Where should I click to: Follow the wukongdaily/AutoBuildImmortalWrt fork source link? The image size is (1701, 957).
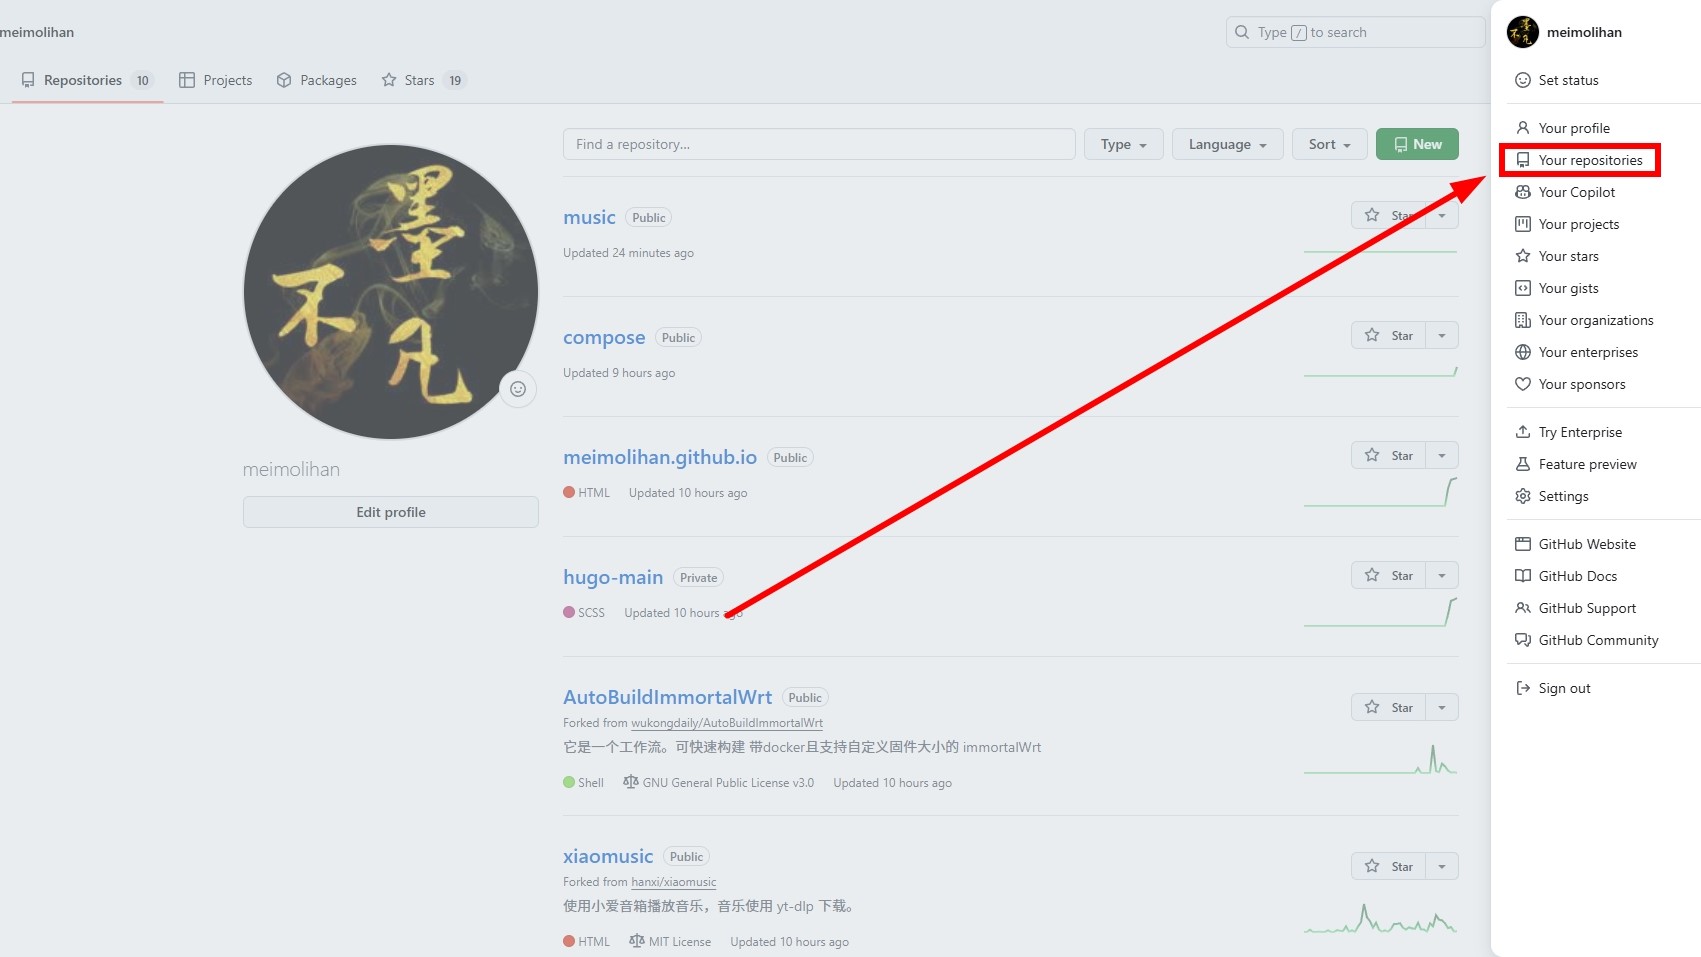[x=727, y=723]
